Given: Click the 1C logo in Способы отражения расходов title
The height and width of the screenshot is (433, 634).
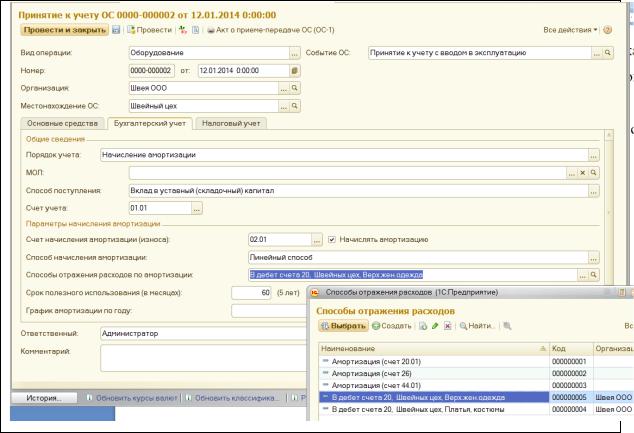Looking at the screenshot, I should (315, 292).
